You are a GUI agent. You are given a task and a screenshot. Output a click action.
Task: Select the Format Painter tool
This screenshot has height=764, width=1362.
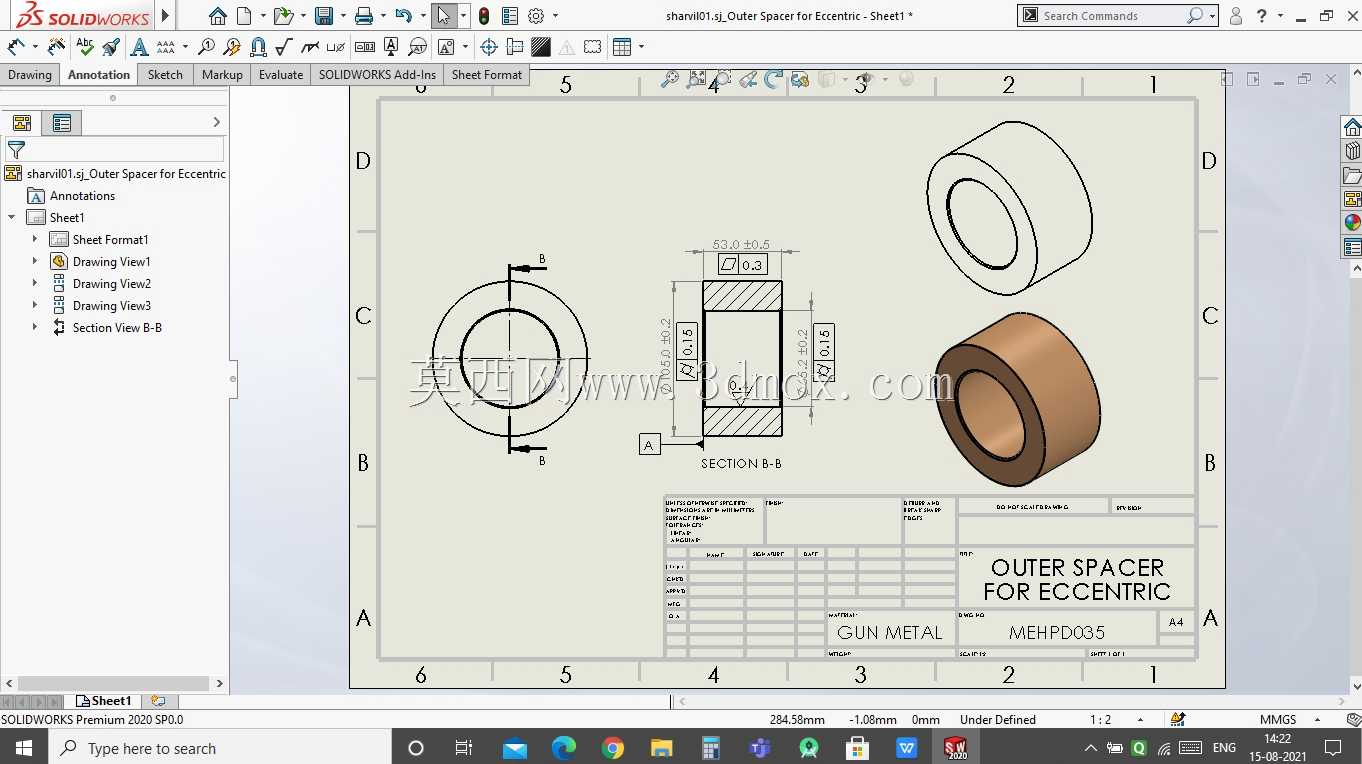pyautogui.click(x=111, y=46)
